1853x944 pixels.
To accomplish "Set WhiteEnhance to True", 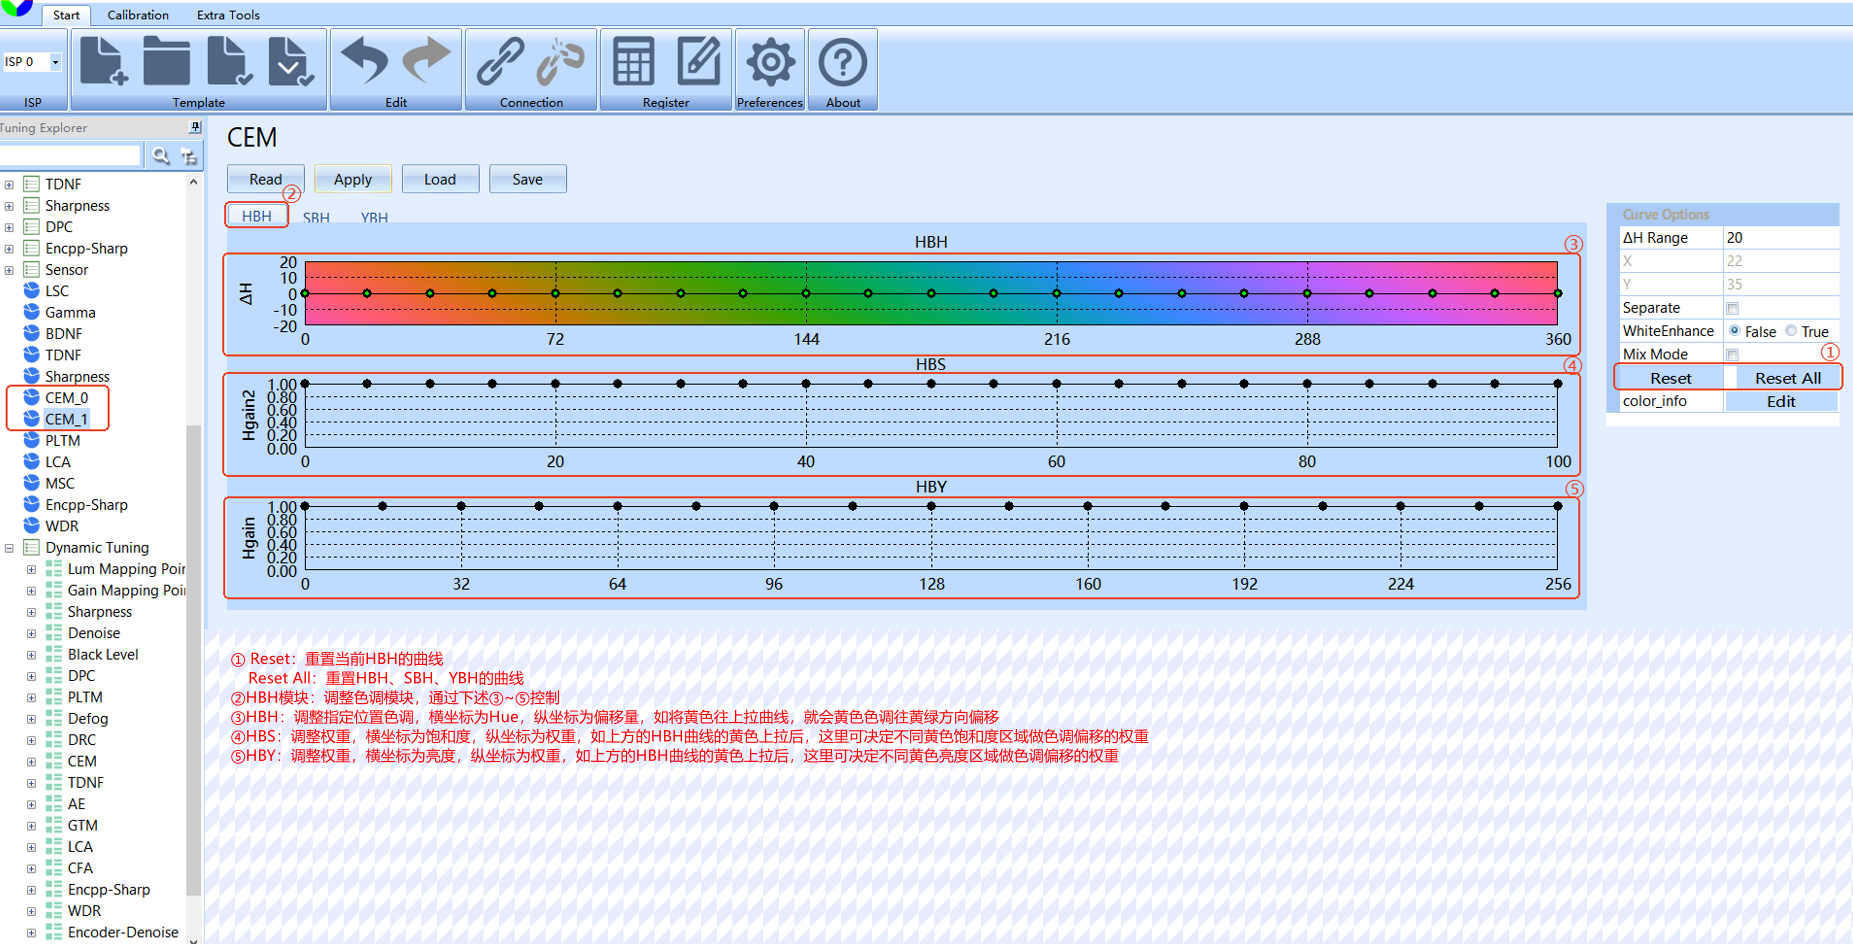I will [x=1791, y=331].
